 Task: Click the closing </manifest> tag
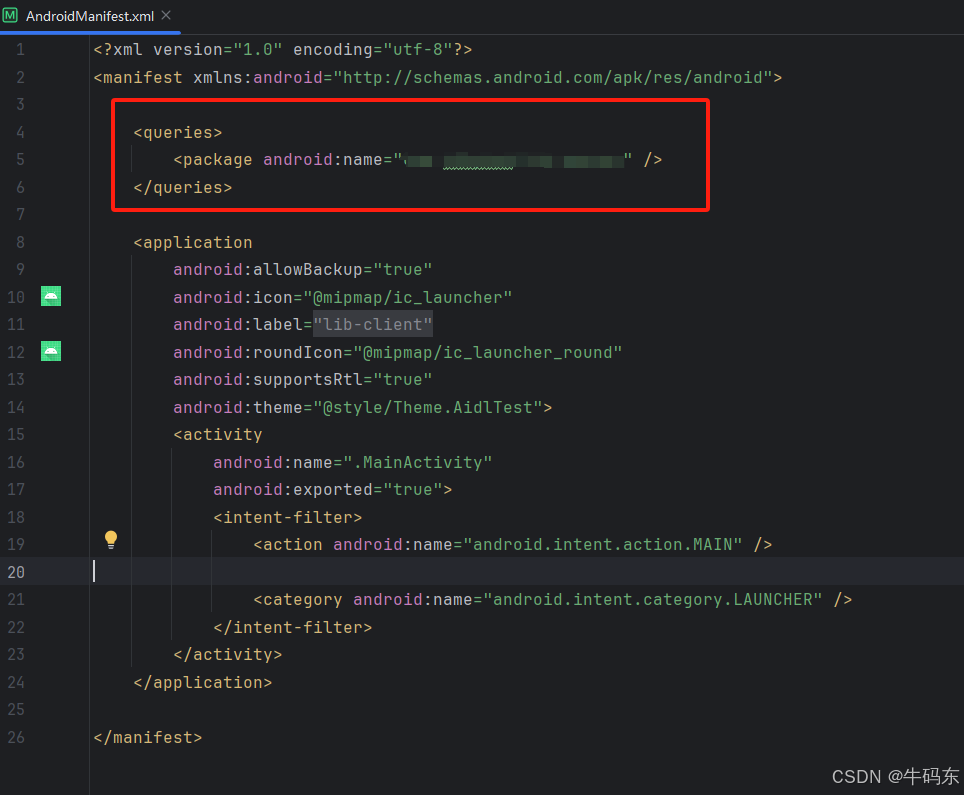pos(147,736)
